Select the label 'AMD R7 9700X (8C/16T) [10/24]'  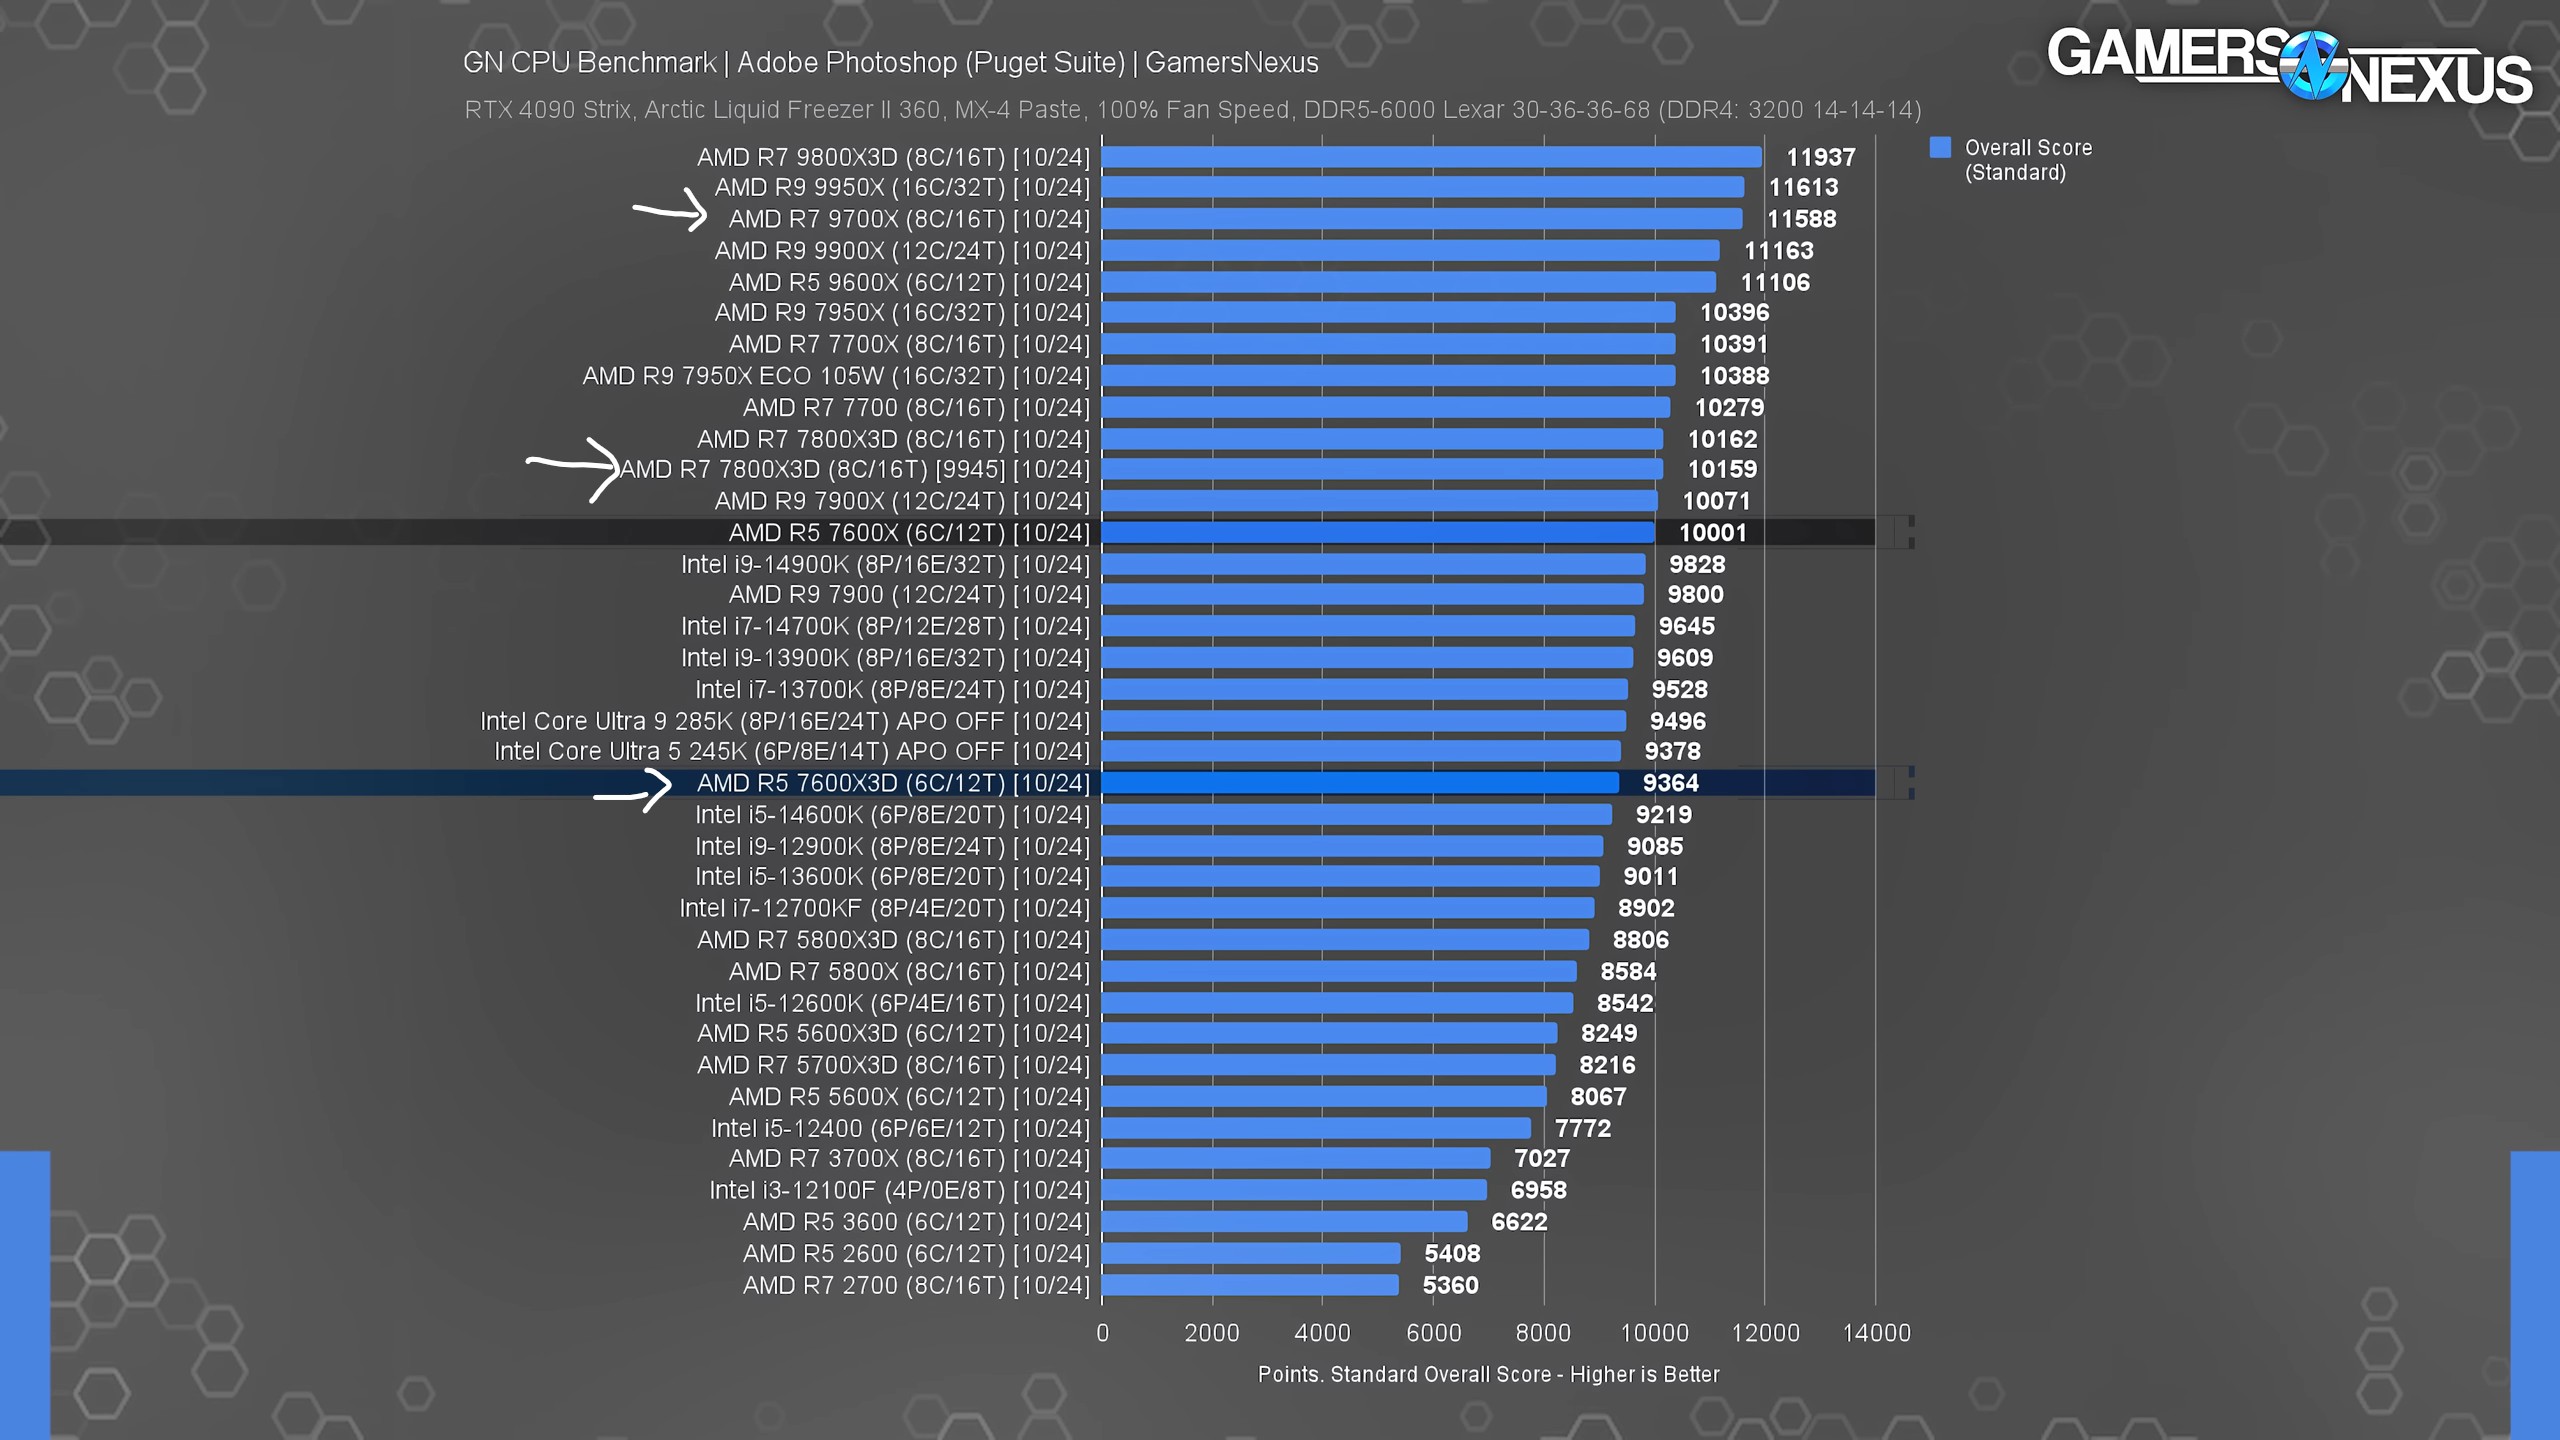909,219
